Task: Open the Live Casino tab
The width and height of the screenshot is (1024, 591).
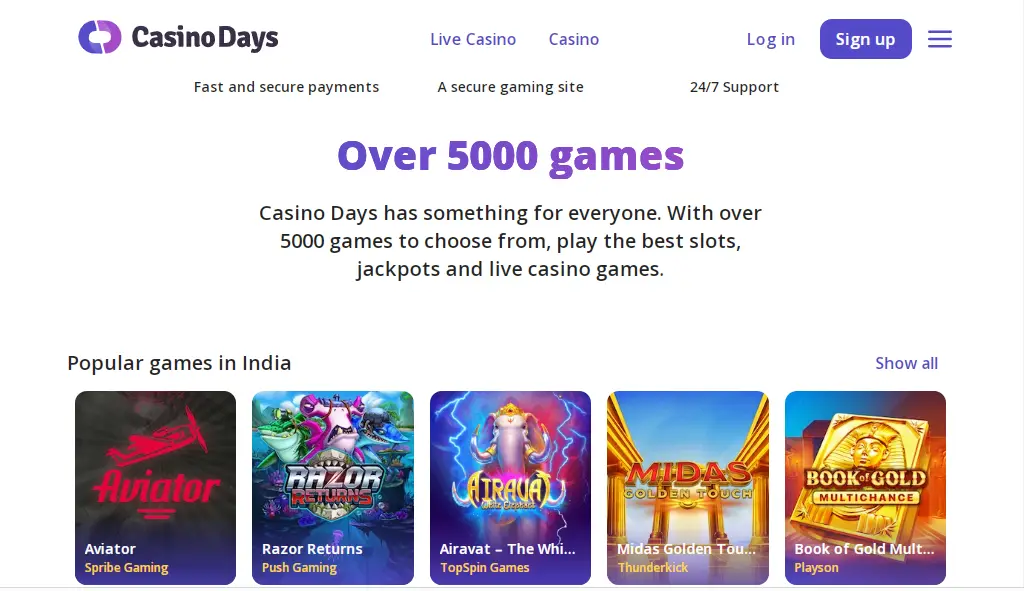Action: pyautogui.click(x=473, y=40)
